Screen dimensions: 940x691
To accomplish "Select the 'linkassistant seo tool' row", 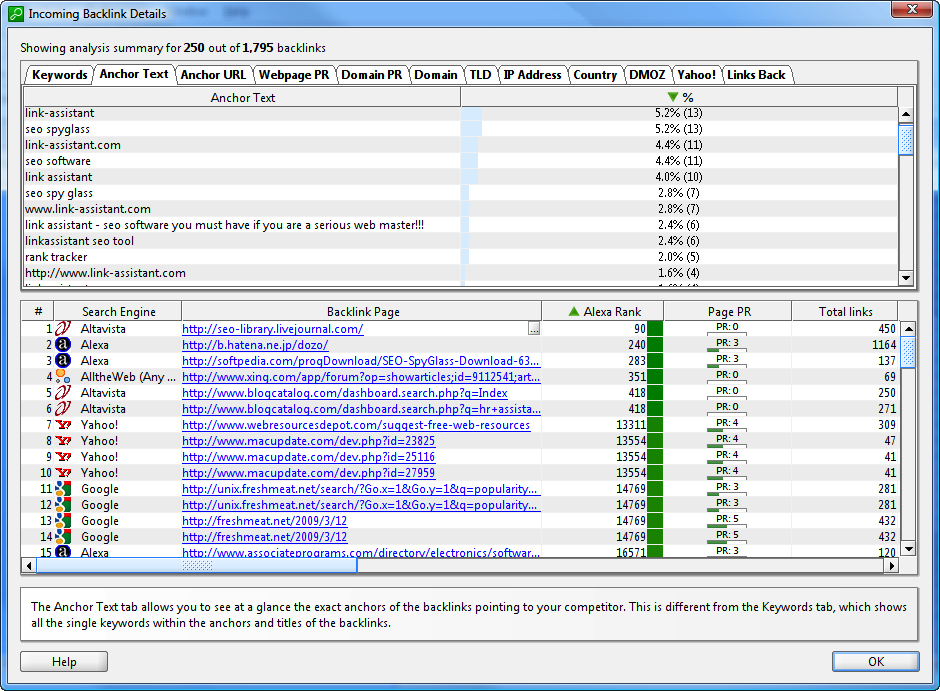I will [x=460, y=241].
